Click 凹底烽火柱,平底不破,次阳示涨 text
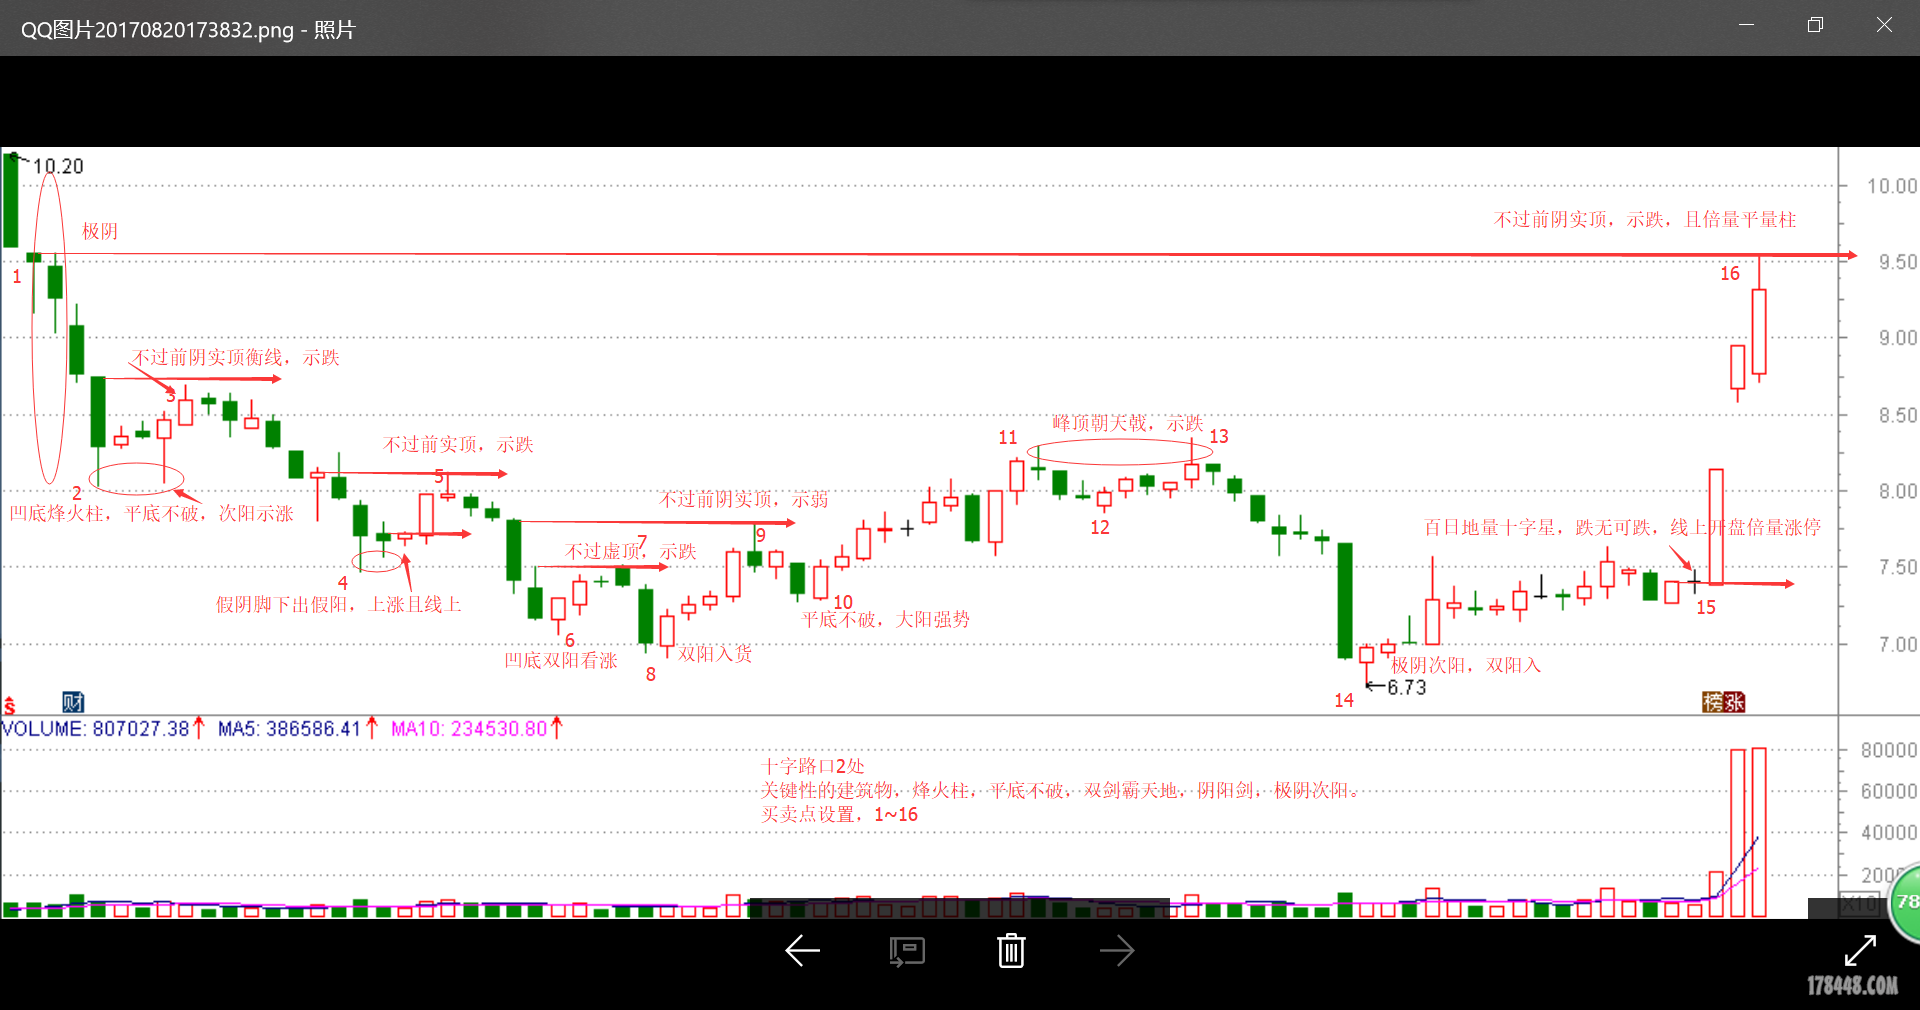 (x=151, y=513)
